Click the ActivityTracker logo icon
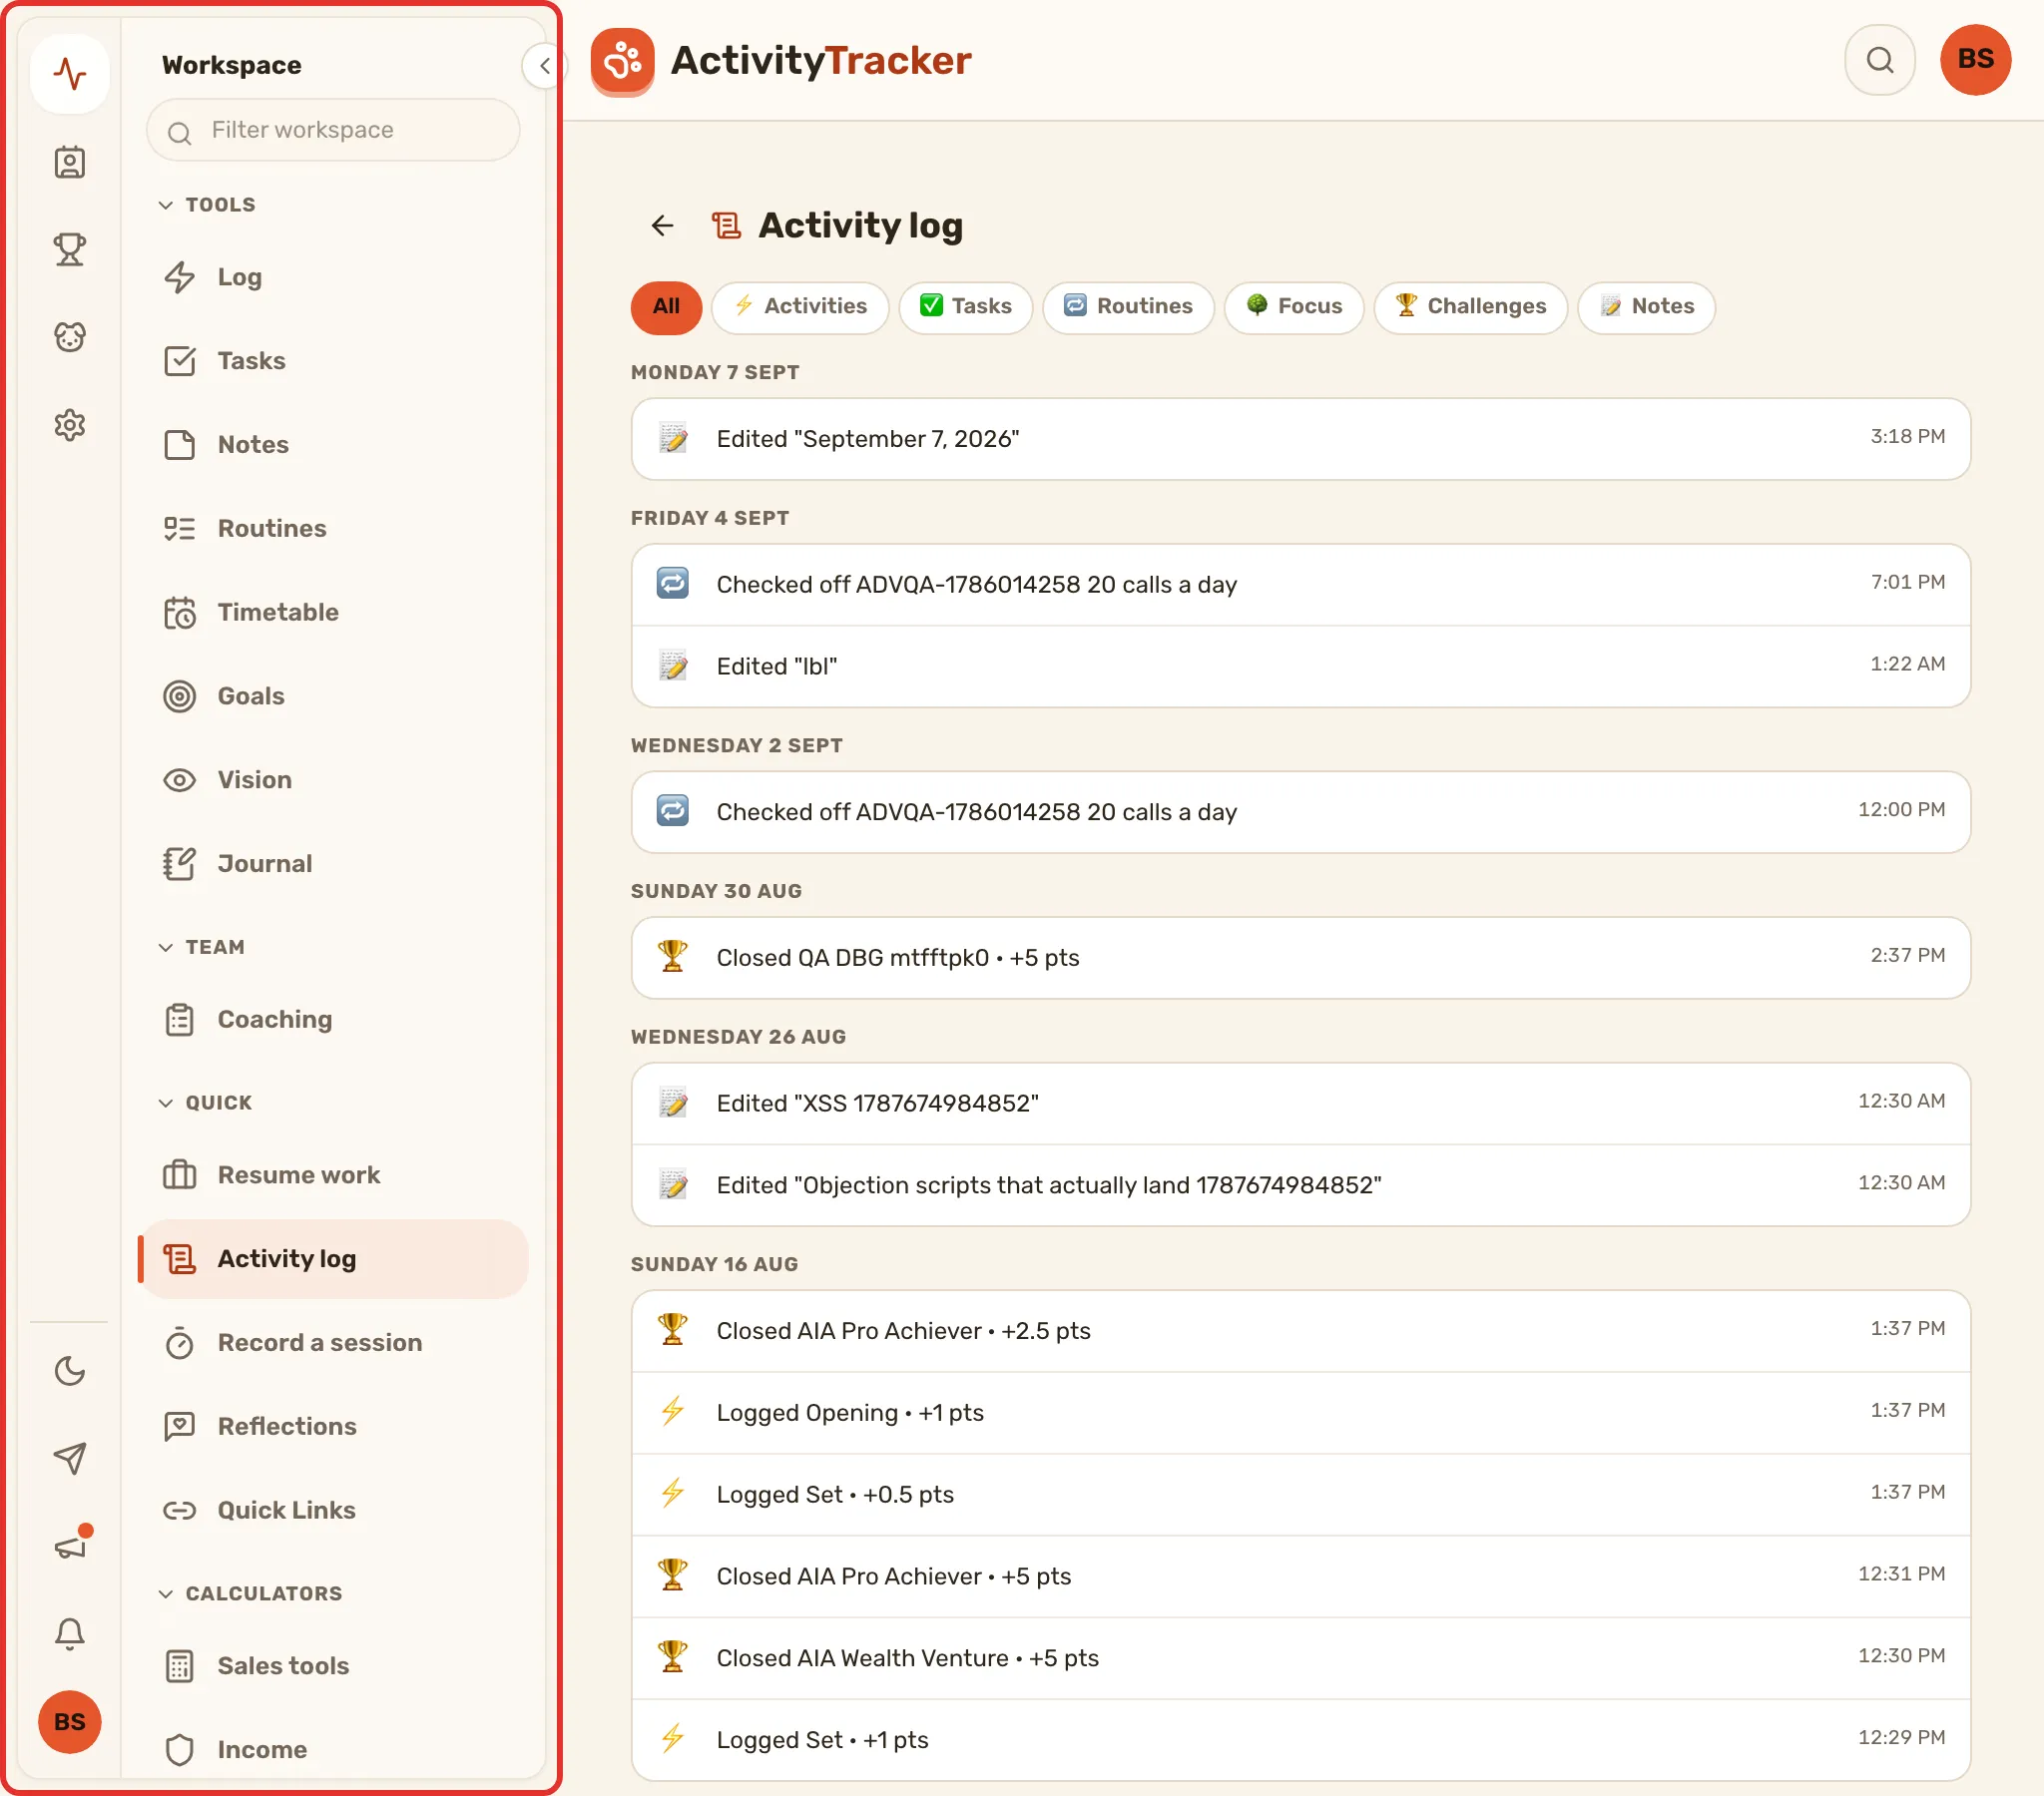 pyautogui.click(x=622, y=62)
